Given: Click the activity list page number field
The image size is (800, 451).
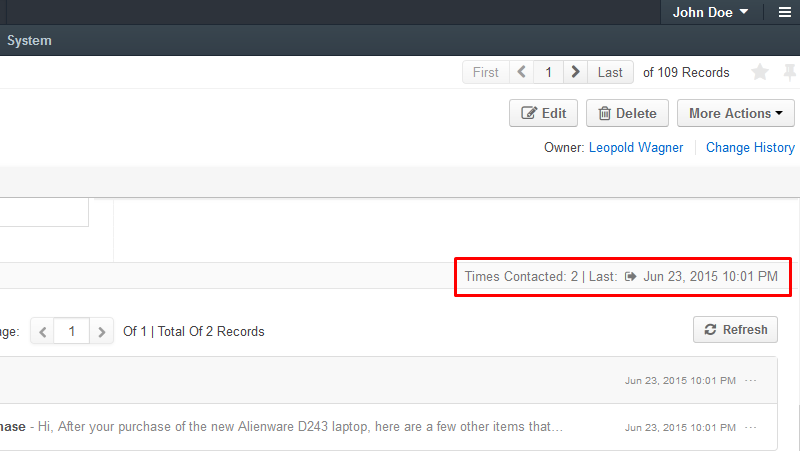Looking at the screenshot, I should 71,332.
